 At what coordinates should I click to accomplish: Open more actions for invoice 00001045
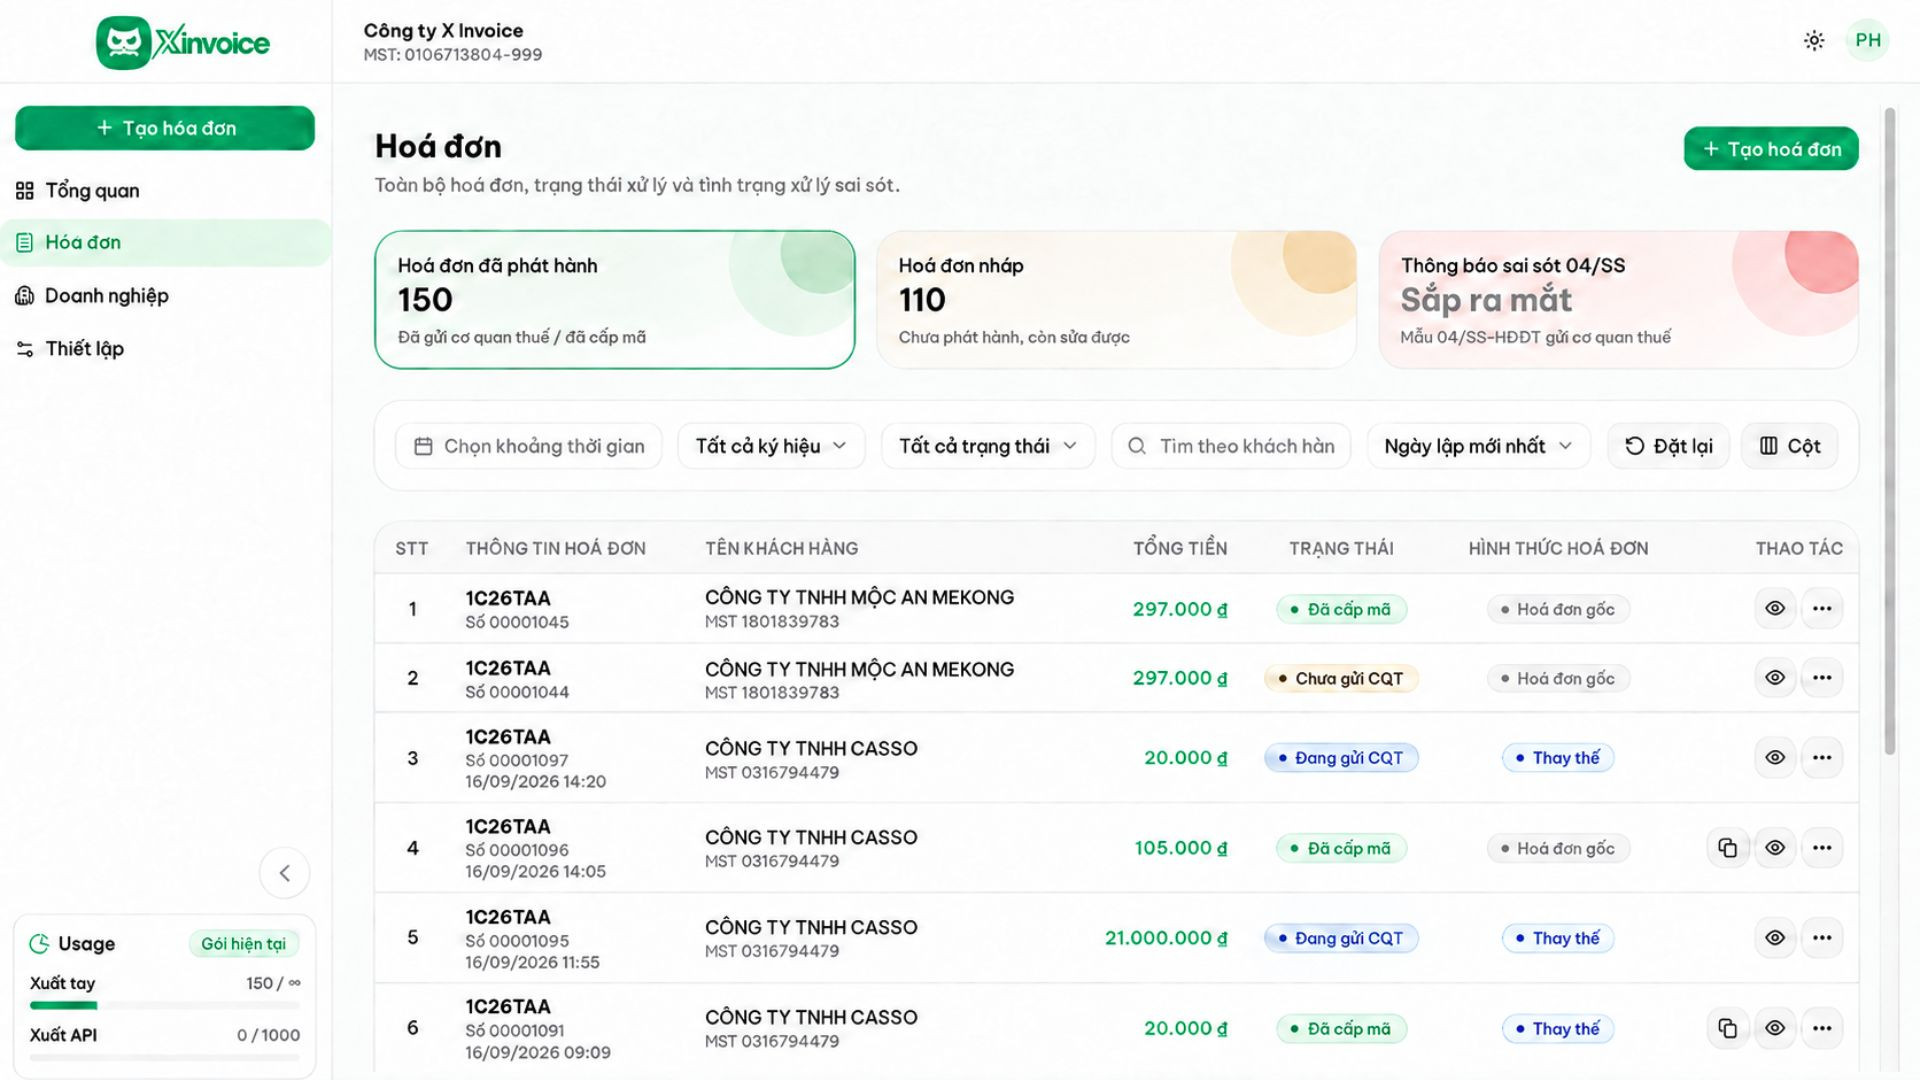click(x=1822, y=609)
